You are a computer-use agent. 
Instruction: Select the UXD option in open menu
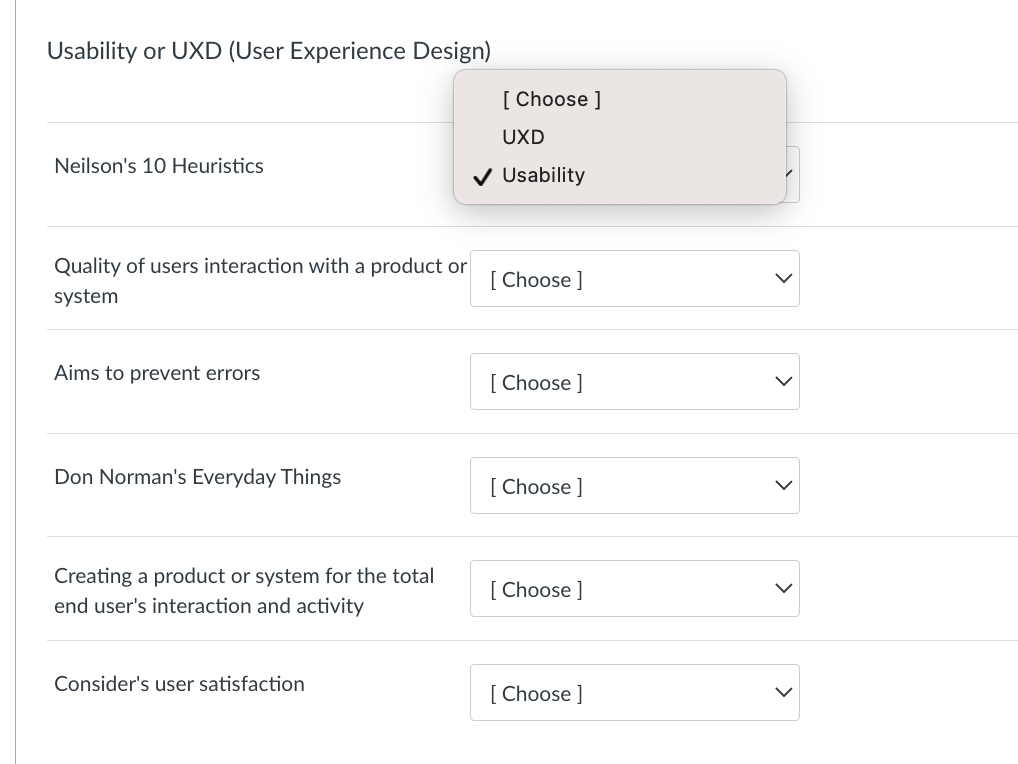(523, 137)
